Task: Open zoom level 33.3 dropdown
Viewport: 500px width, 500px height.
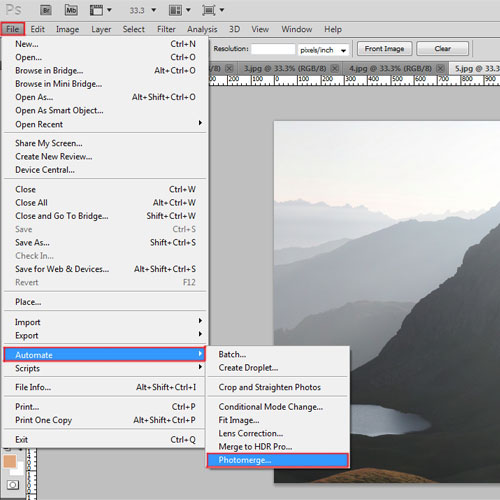Action: [154, 10]
